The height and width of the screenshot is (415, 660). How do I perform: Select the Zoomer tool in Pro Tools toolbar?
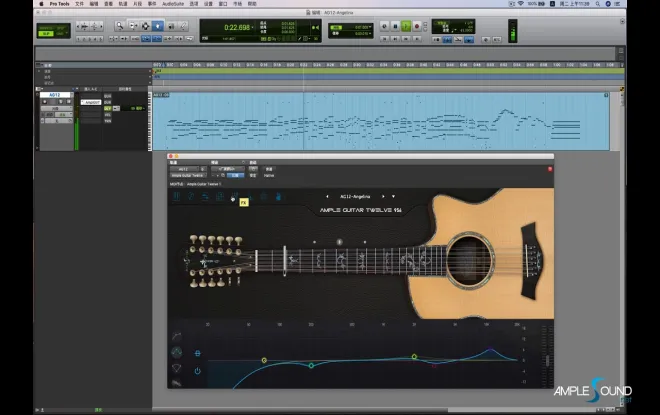pyautogui.click(x=120, y=26)
